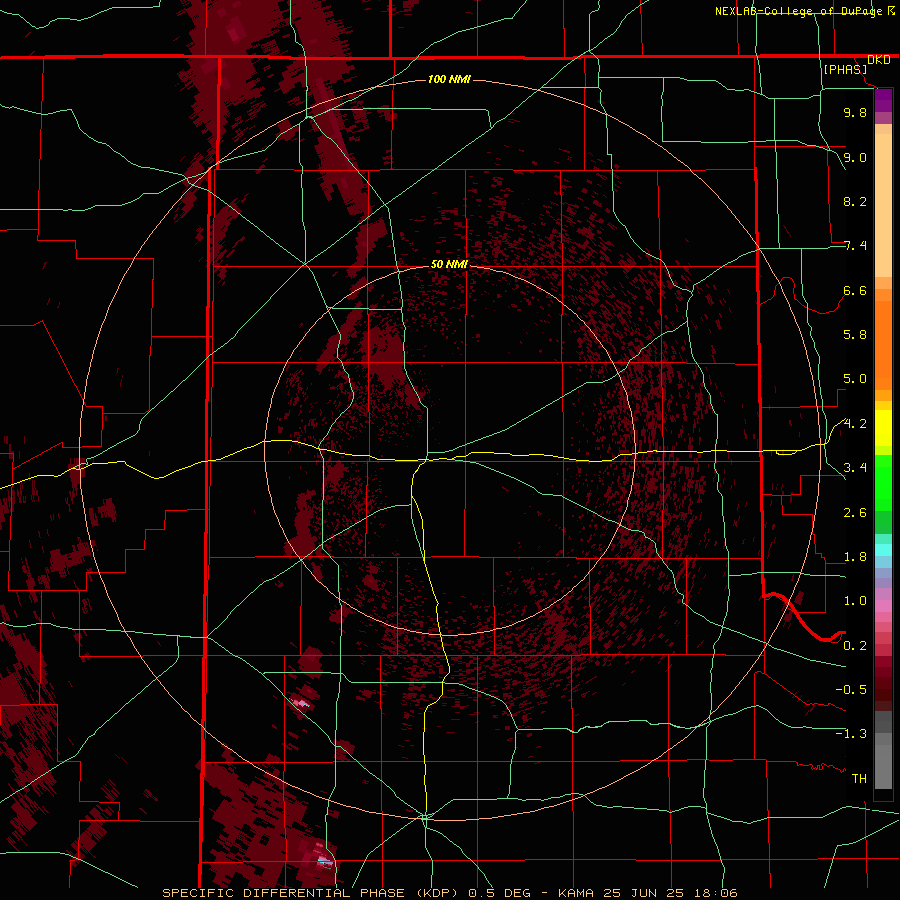Click the 7.4 legend value
This screenshot has height=900, width=900.
pos(855,246)
